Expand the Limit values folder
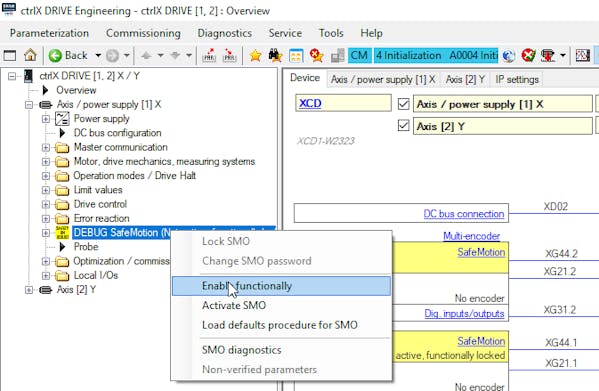 coord(46,190)
